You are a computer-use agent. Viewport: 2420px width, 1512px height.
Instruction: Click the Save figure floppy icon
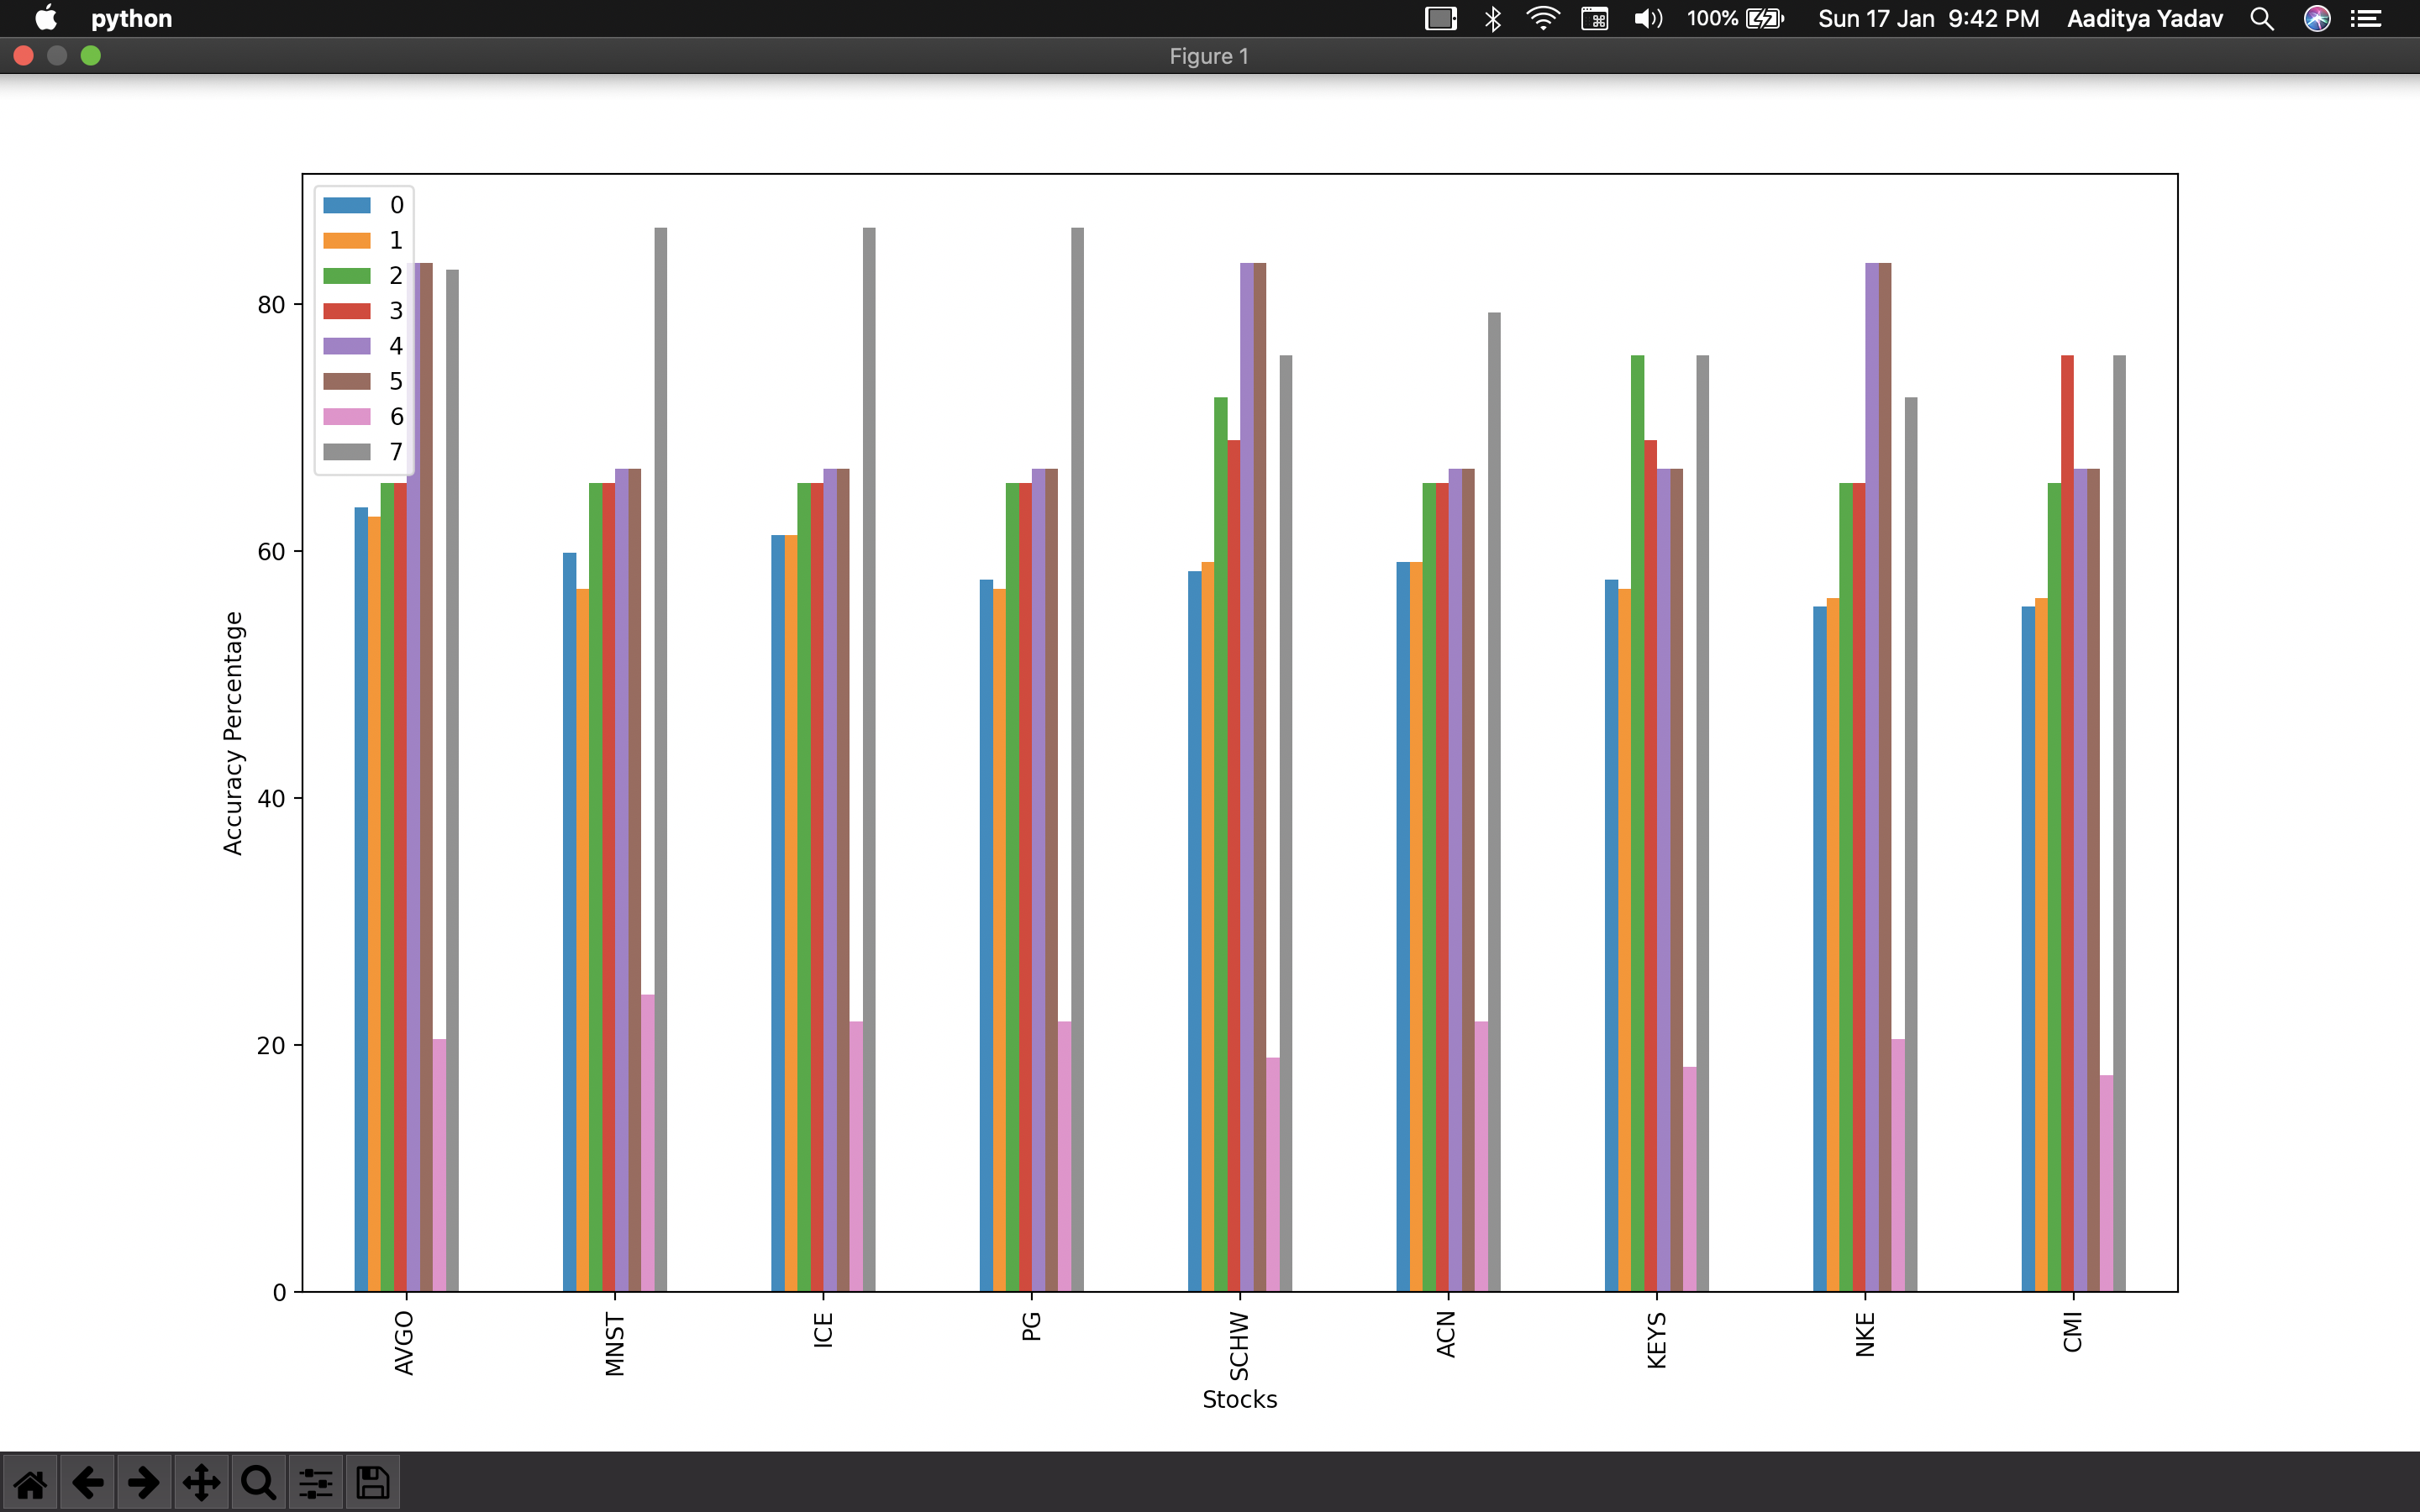[373, 1482]
